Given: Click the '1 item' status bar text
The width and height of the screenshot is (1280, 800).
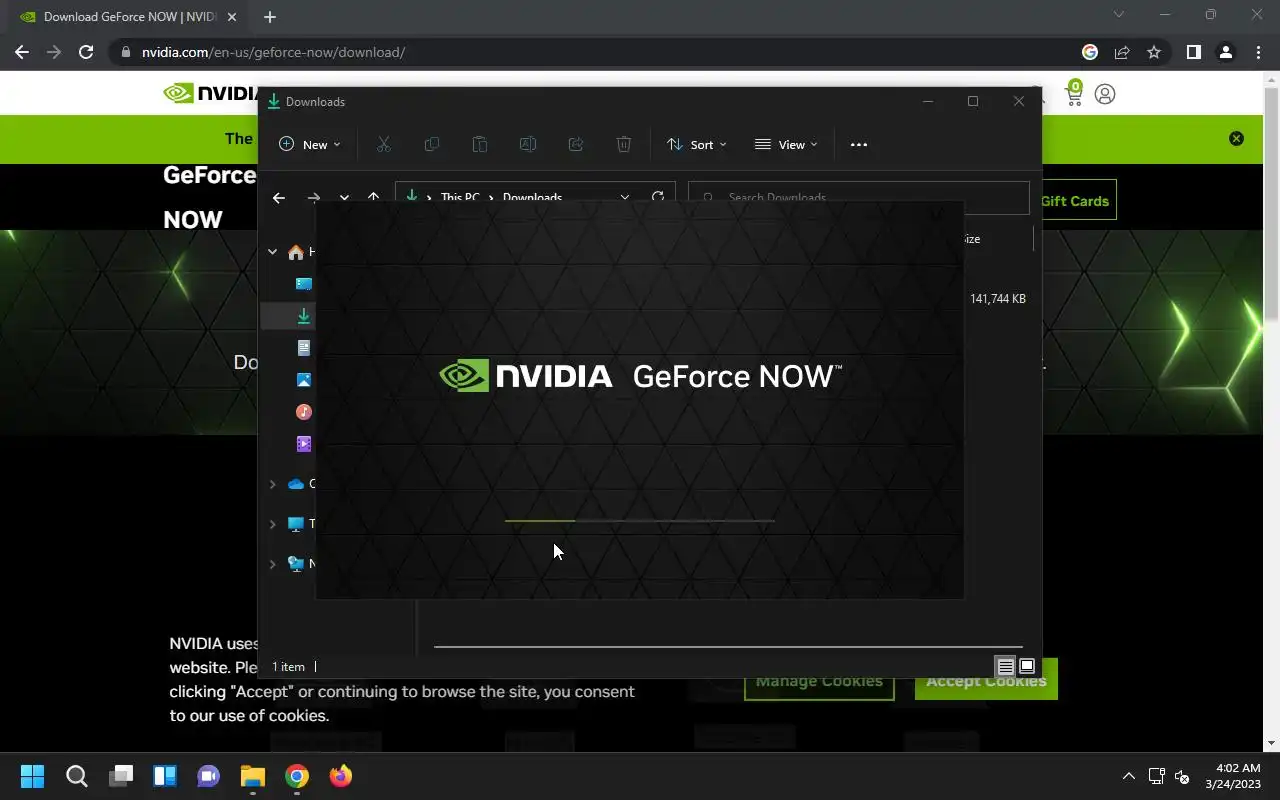Looking at the screenshot, I should click(x=288, y=667).
